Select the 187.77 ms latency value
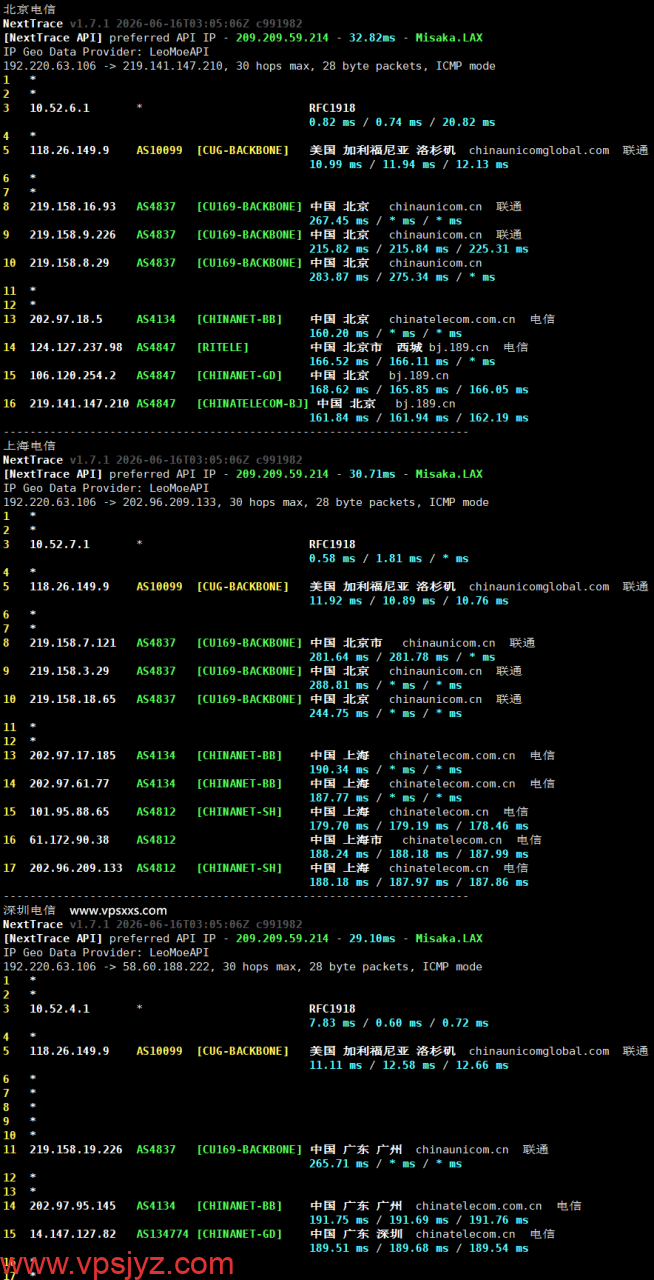654x1280 pixels. 339,798
